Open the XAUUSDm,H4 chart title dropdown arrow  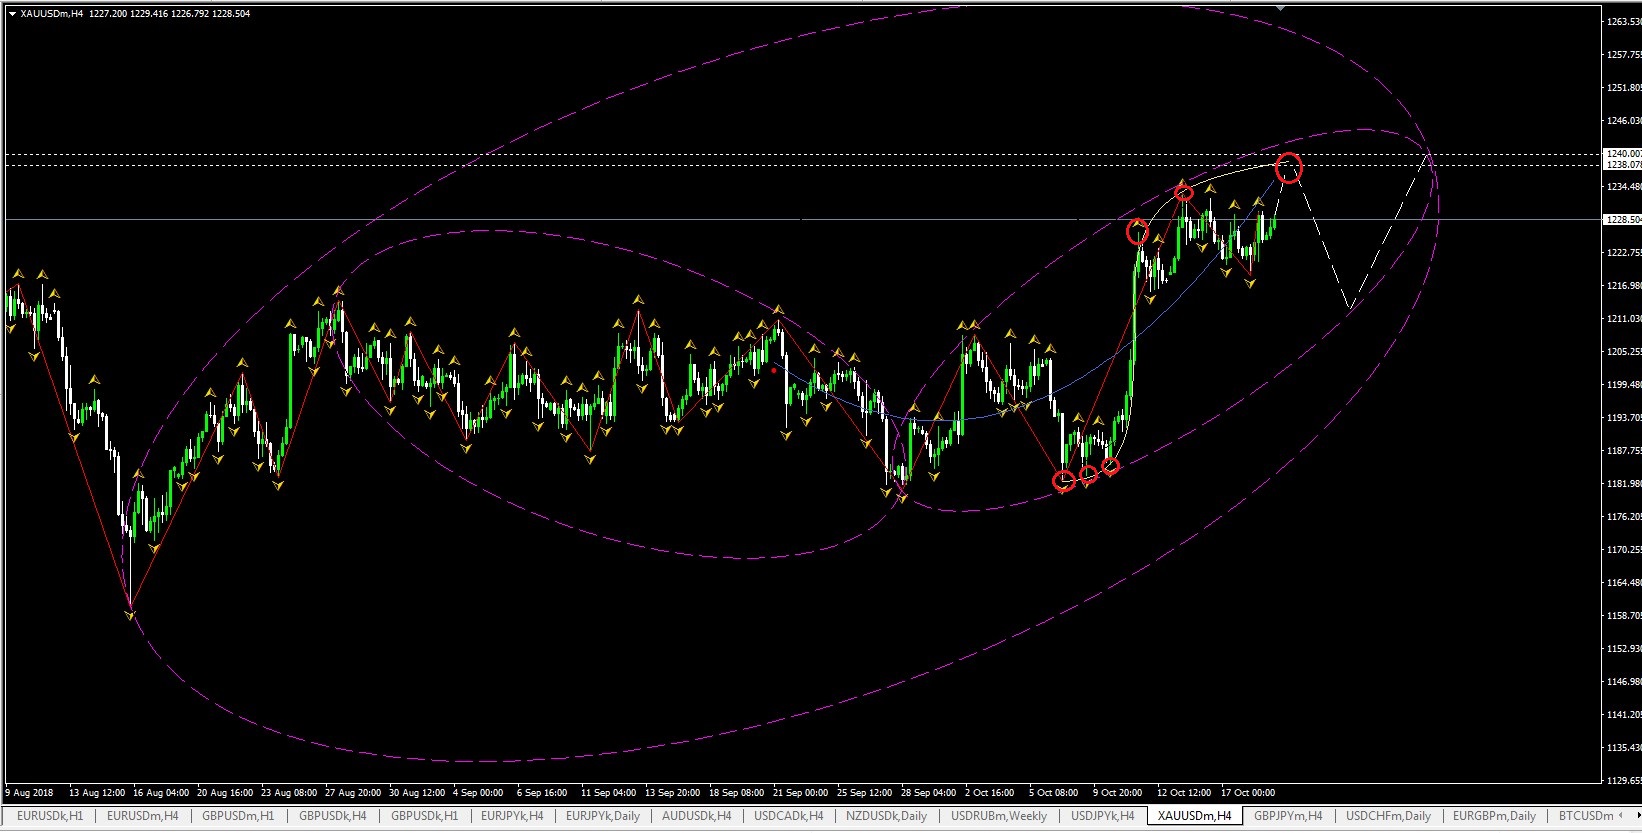12,14
